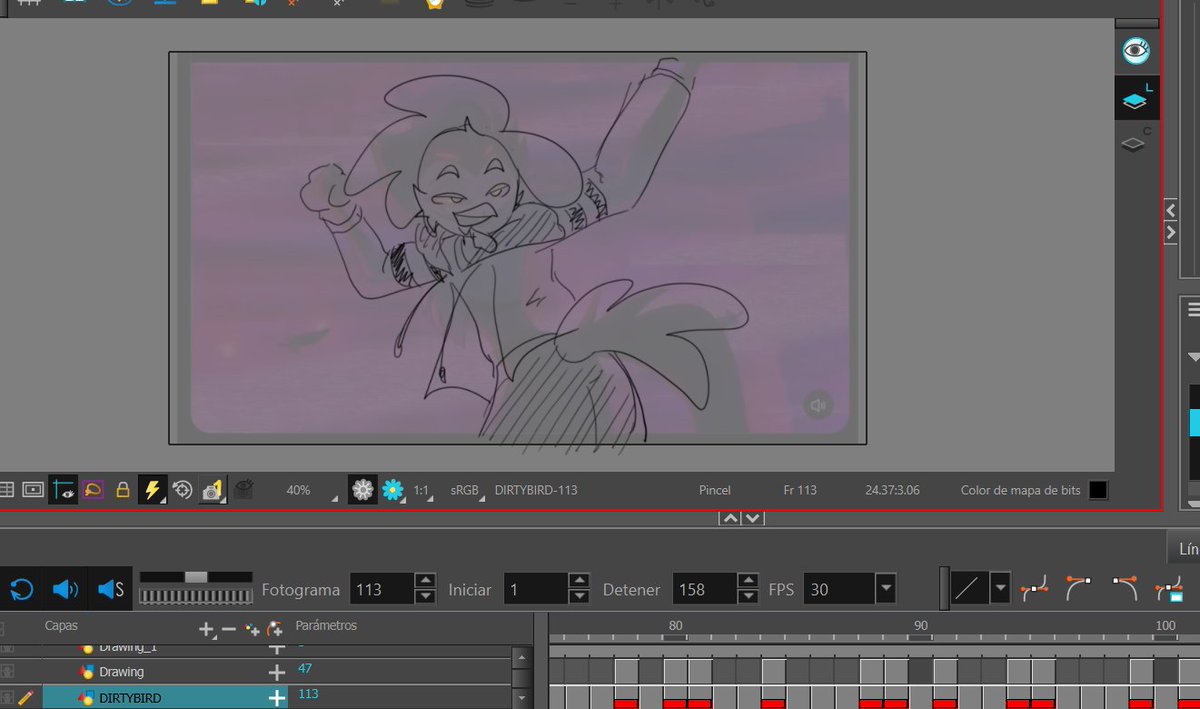Click the layer list scroll down arrow

521,697
